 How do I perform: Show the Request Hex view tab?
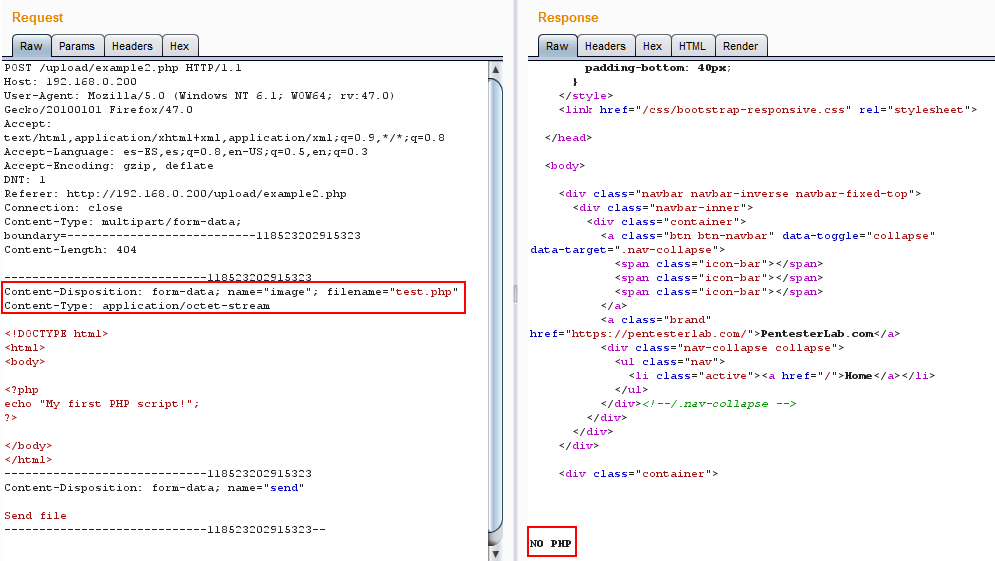point(179,46)
